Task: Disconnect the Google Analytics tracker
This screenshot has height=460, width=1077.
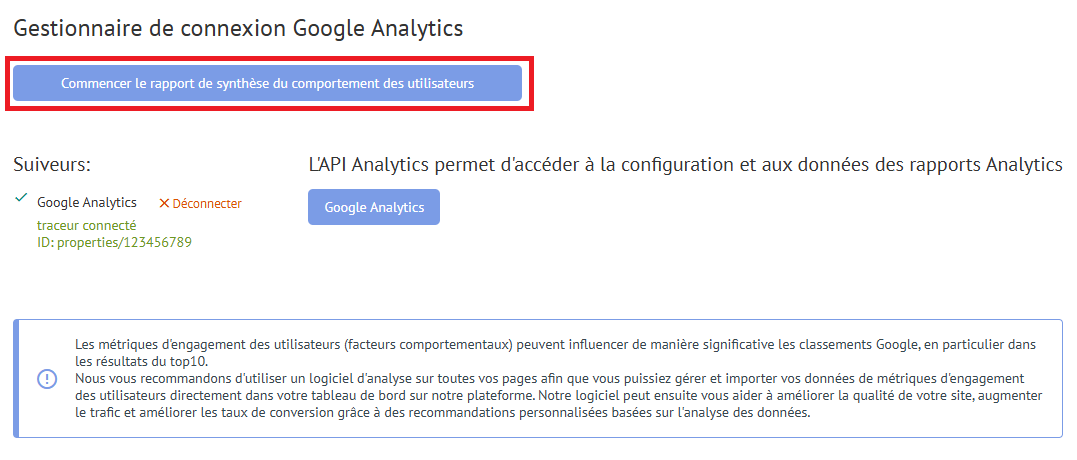Action: tap(200, 203)
